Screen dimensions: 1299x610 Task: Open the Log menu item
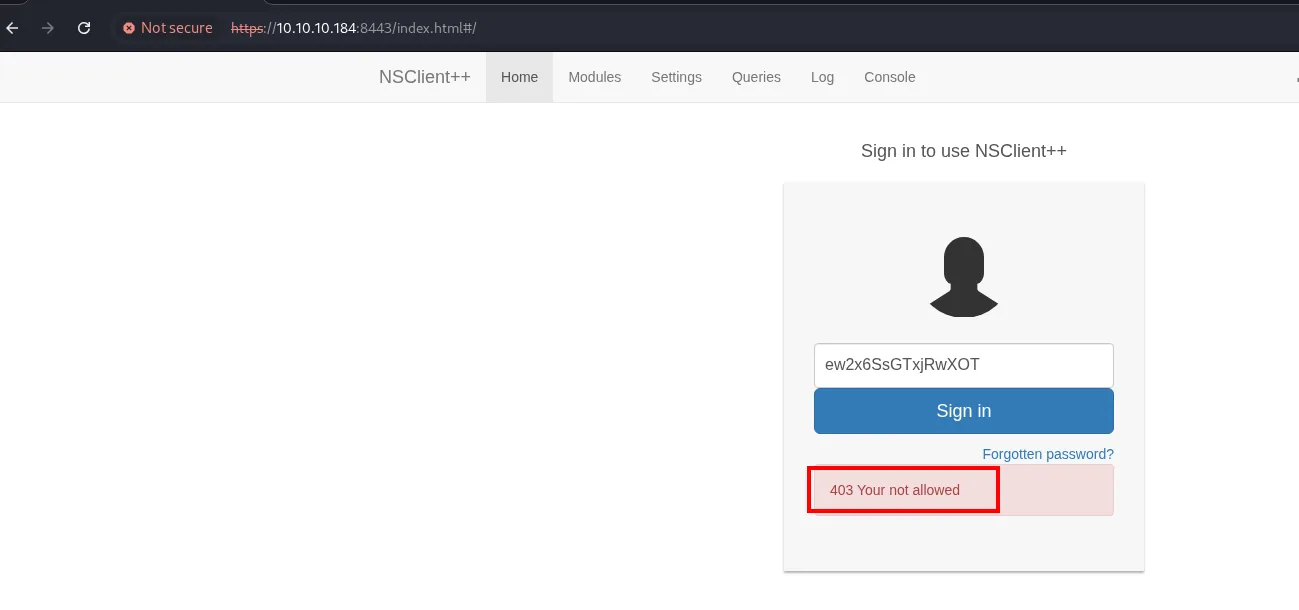(822, 77)
